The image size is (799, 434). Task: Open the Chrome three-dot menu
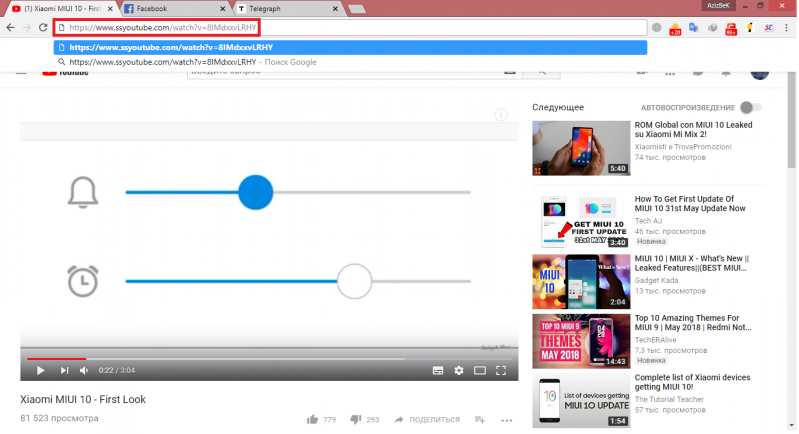(x=786, y=28)
